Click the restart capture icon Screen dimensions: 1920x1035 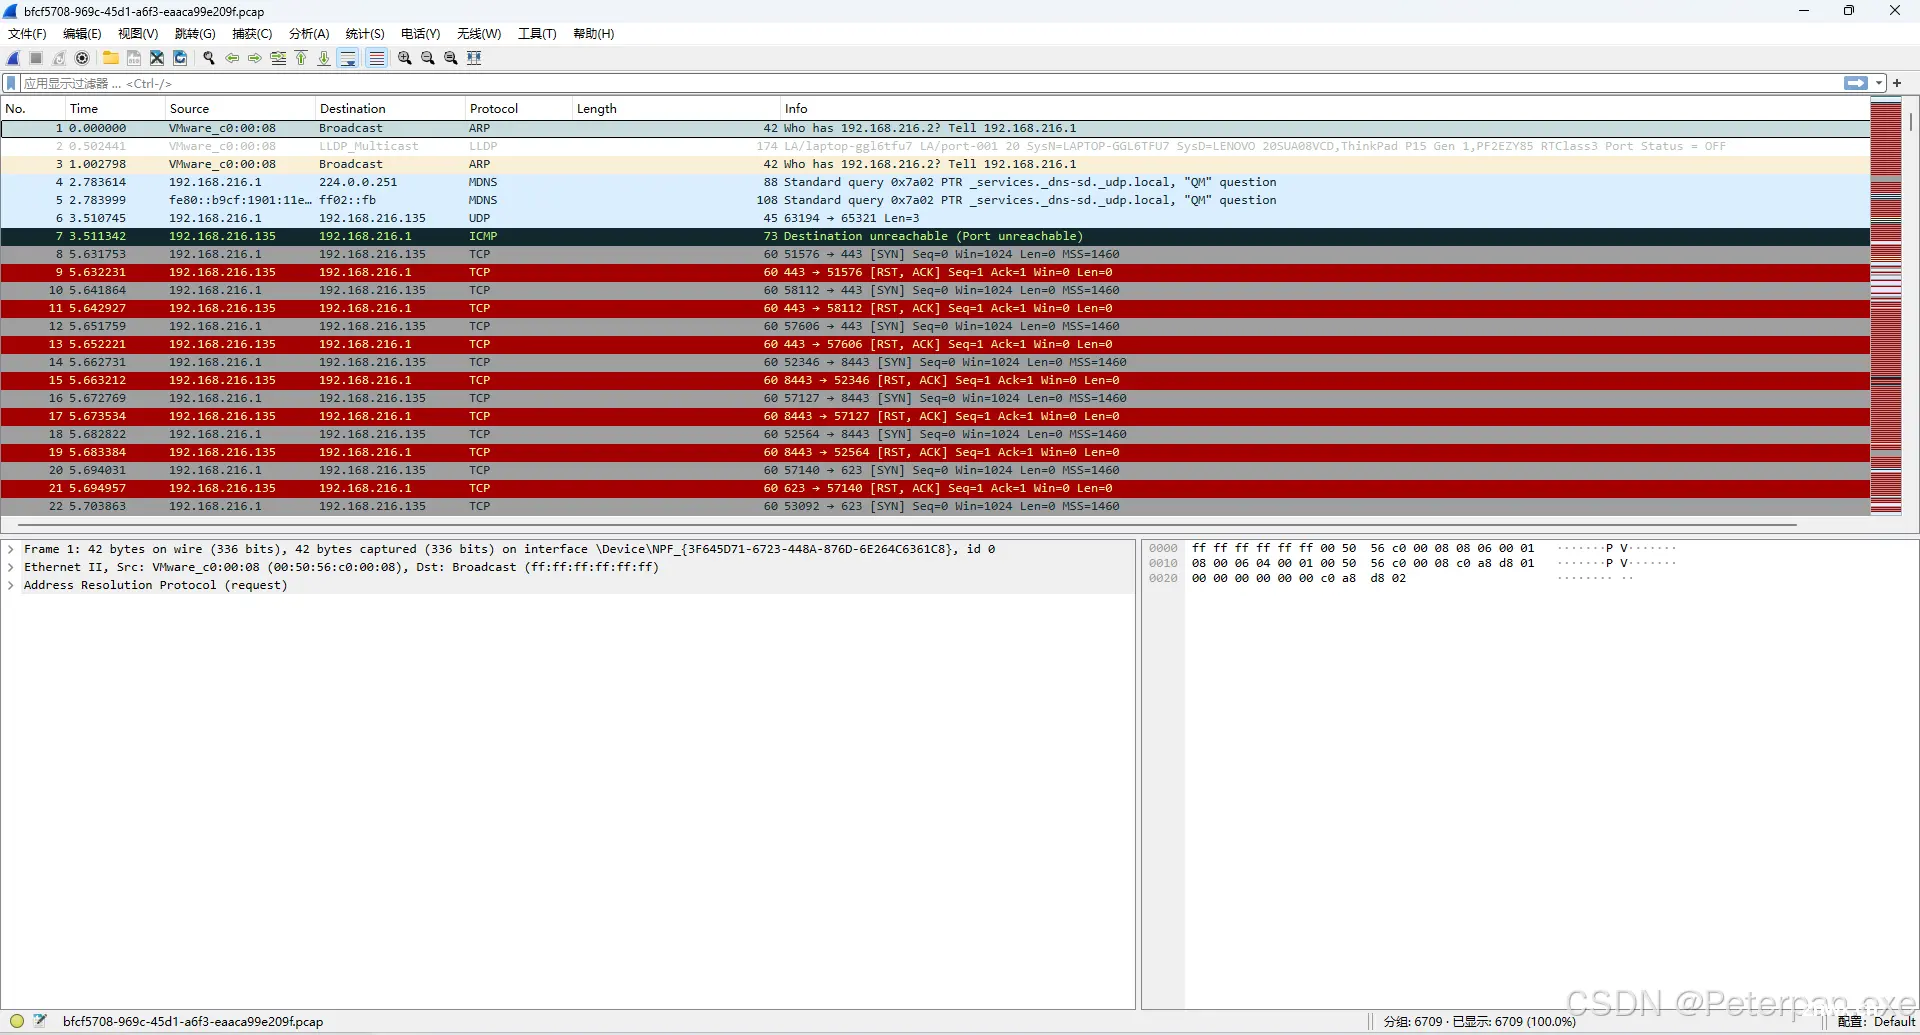coord(59,58)
